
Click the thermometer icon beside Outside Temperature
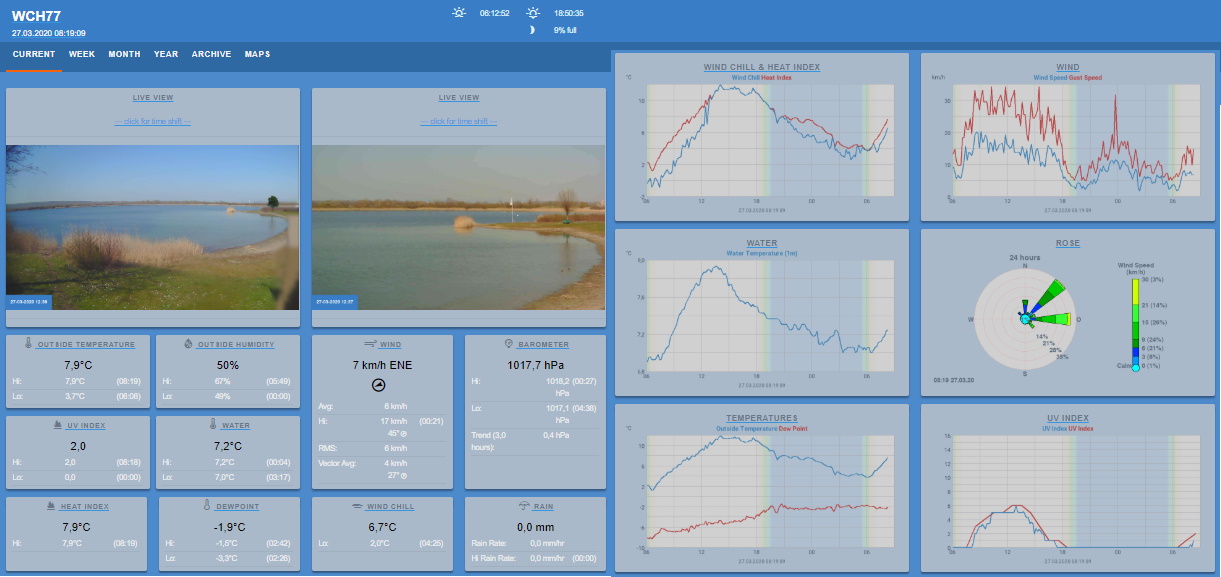(28, 344)
